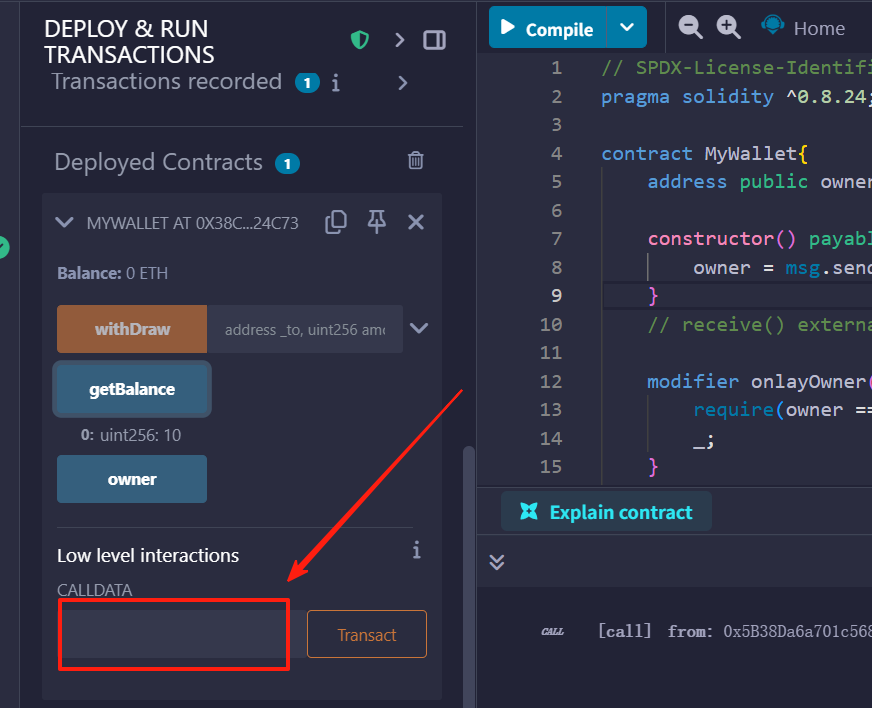Viewport: 872px width, 708px height.
Task: Click the [call] from address log entry
Action: pos(735,631)
